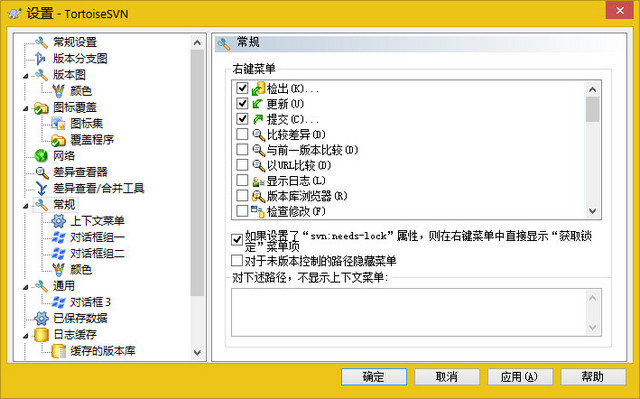This screenshot has height=399, width=640.
Task: Click the 版本分支图 branch icon in tree
Action: 40,58
